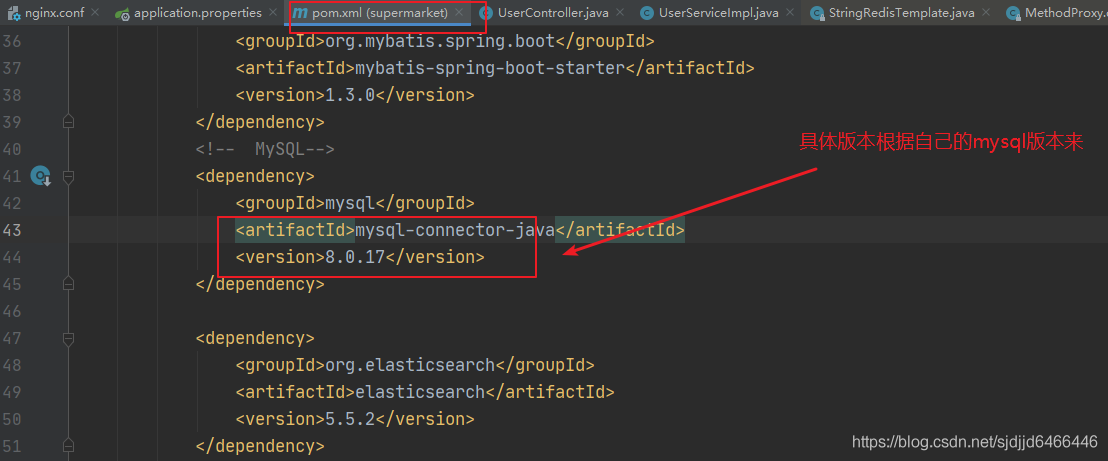
Task: Click the class icon on StringRedisTemplate.java tab
Action: click(816, 13)
